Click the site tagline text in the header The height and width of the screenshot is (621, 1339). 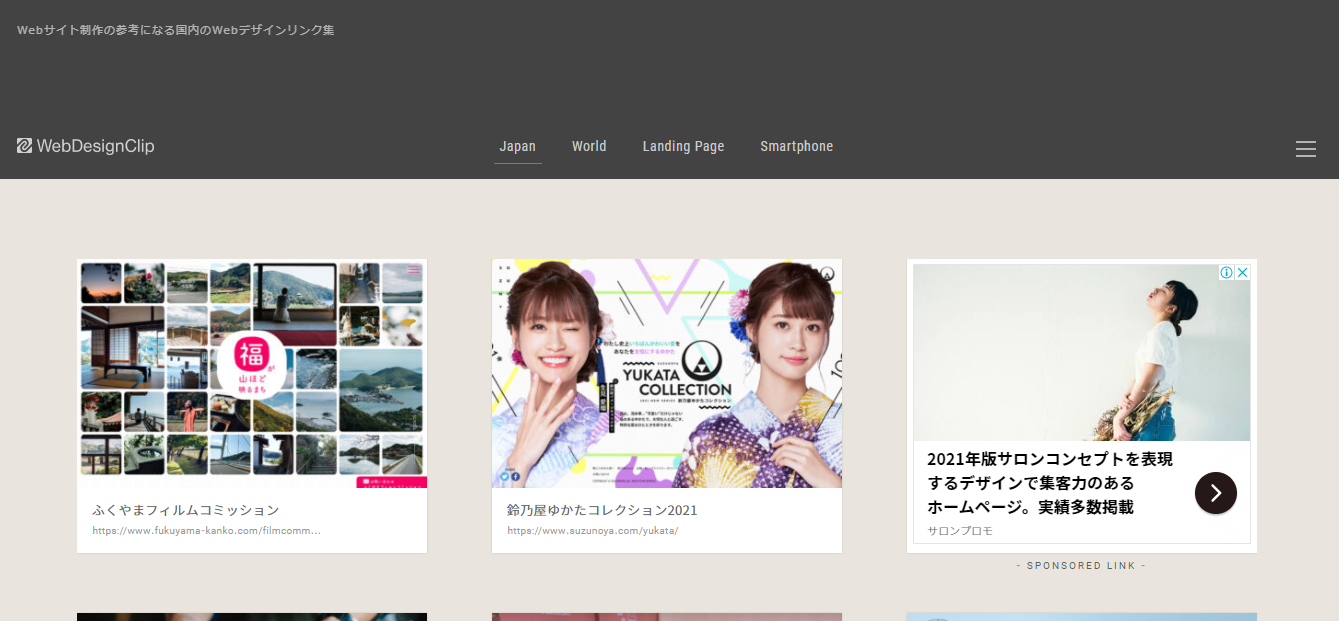176,30
